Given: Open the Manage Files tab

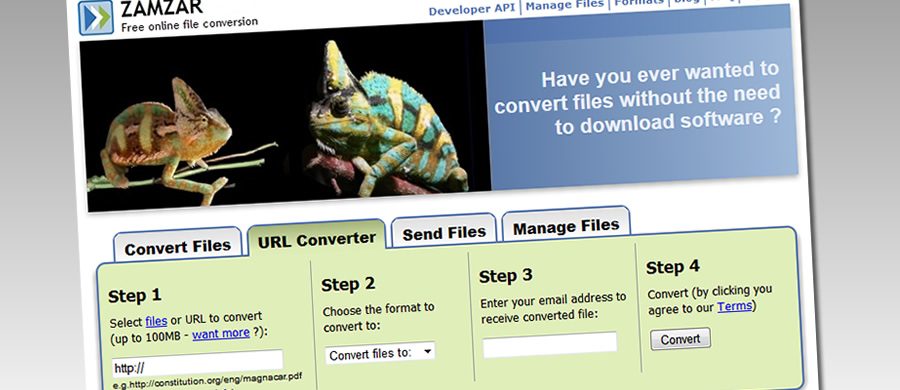Looking at the screenshot, I should point(566,227).
